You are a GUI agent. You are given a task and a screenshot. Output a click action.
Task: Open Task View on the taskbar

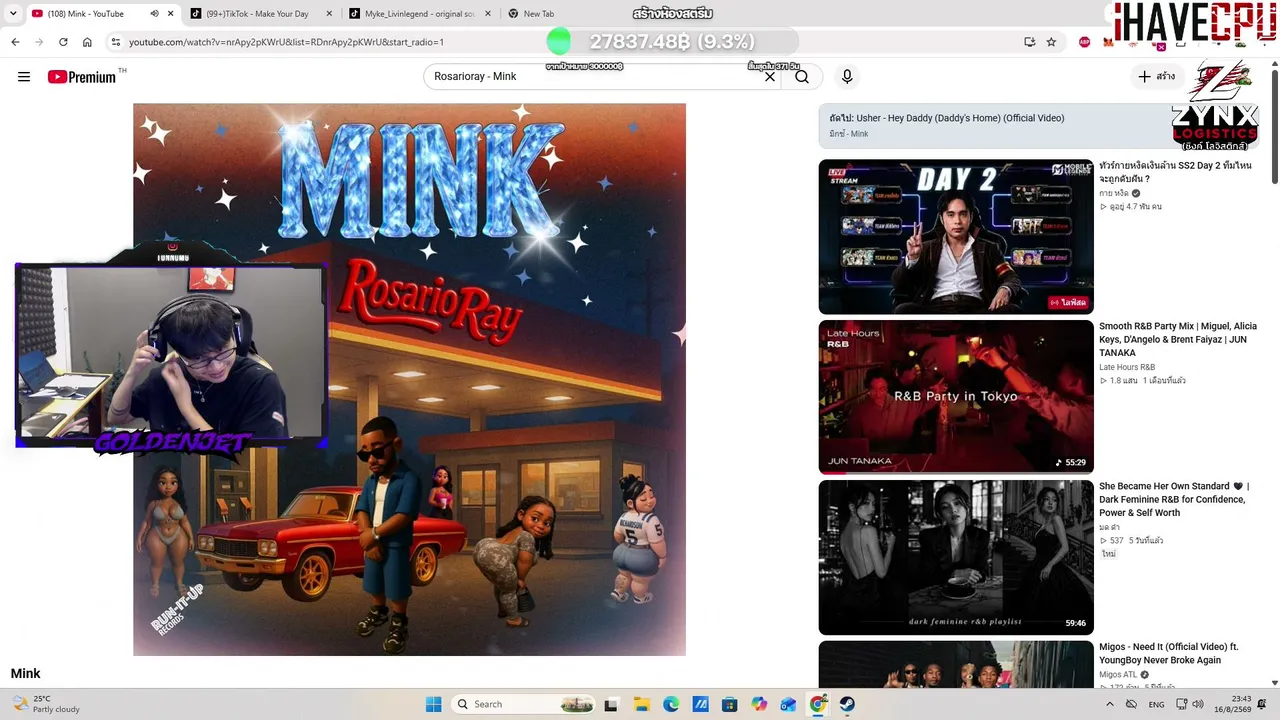(x=611, y=704)
